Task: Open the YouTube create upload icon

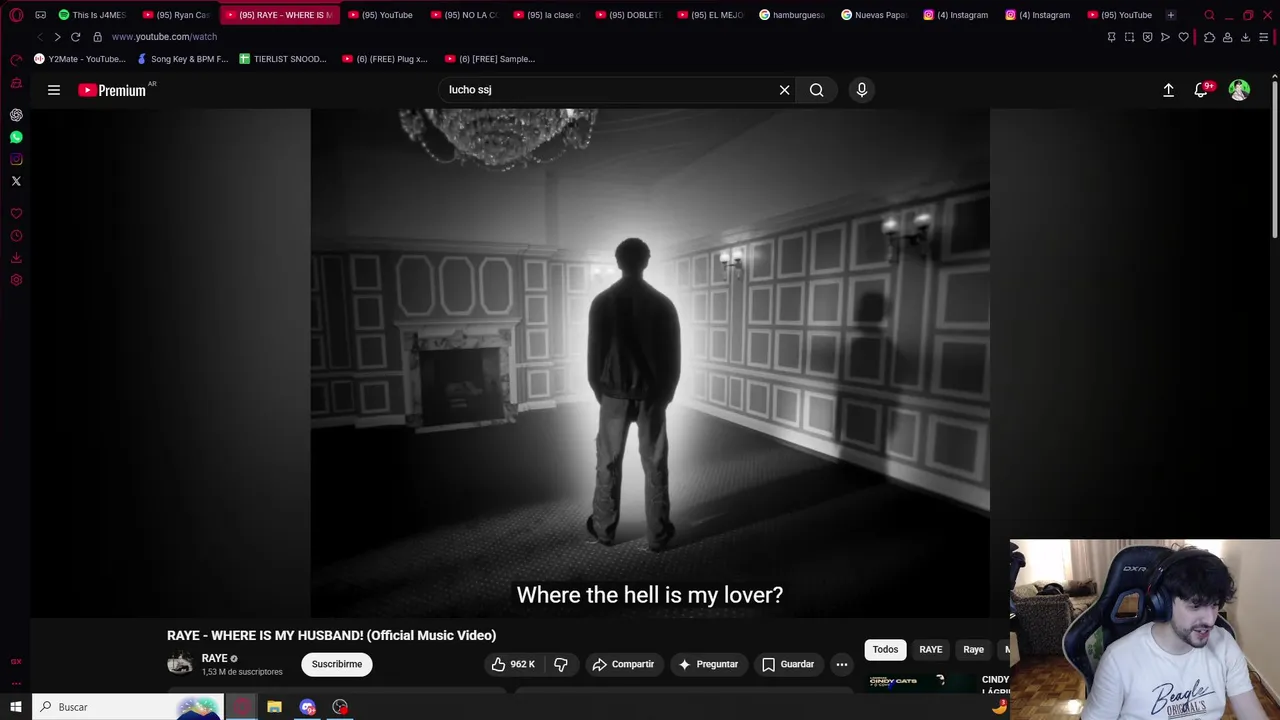Action: tap(1168, 90)
